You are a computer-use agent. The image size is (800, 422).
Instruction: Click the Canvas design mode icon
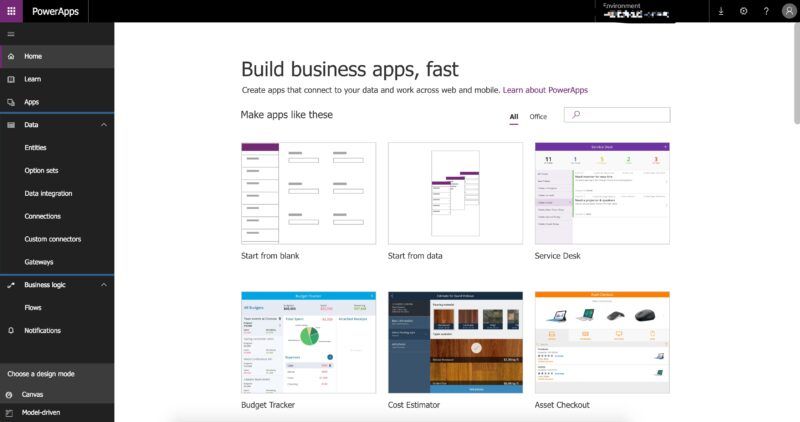coord(9,394)
